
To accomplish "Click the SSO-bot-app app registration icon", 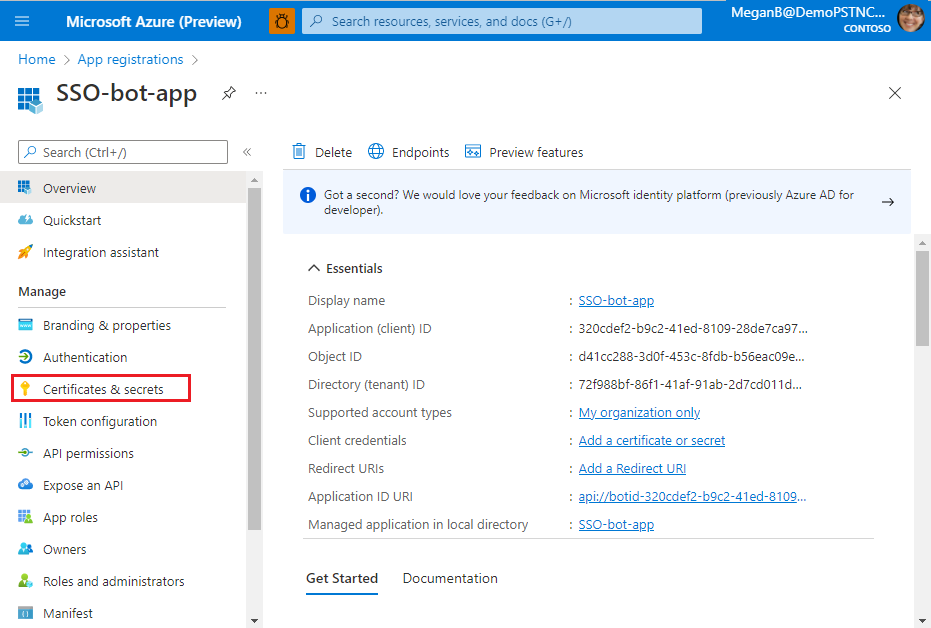I will point(30,100).
